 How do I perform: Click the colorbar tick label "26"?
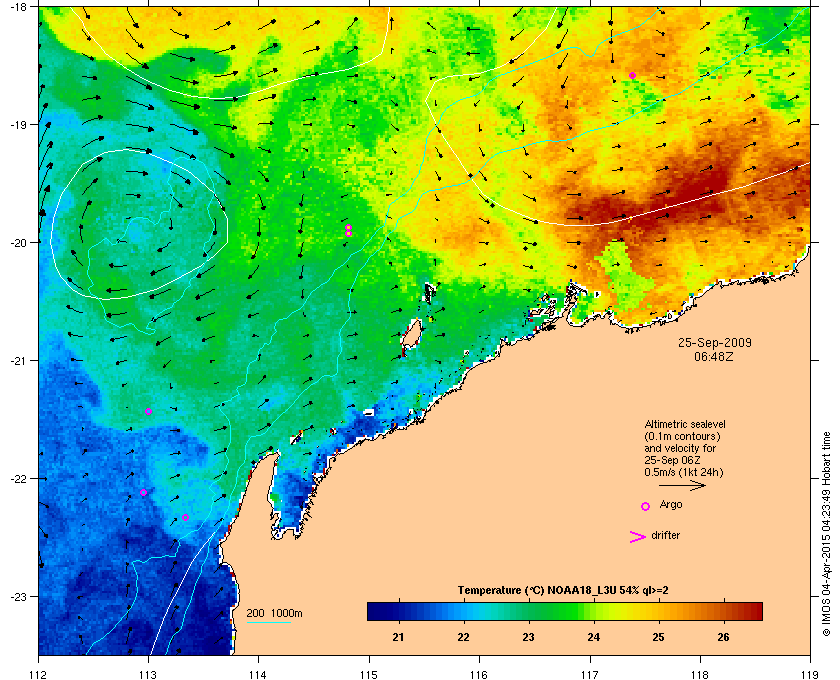coord(724,637)
